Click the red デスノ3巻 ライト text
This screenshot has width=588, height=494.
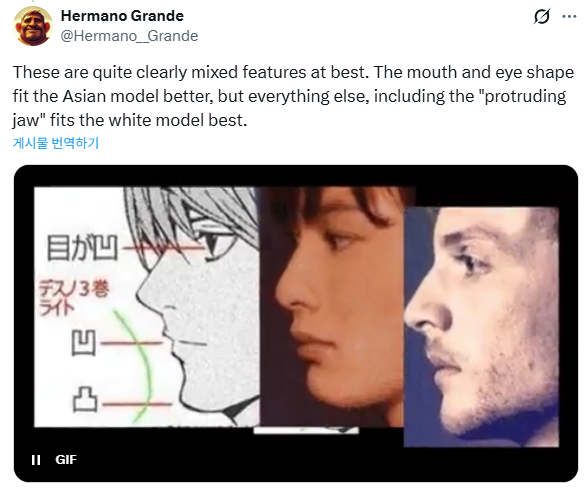[x=74, y=298]
